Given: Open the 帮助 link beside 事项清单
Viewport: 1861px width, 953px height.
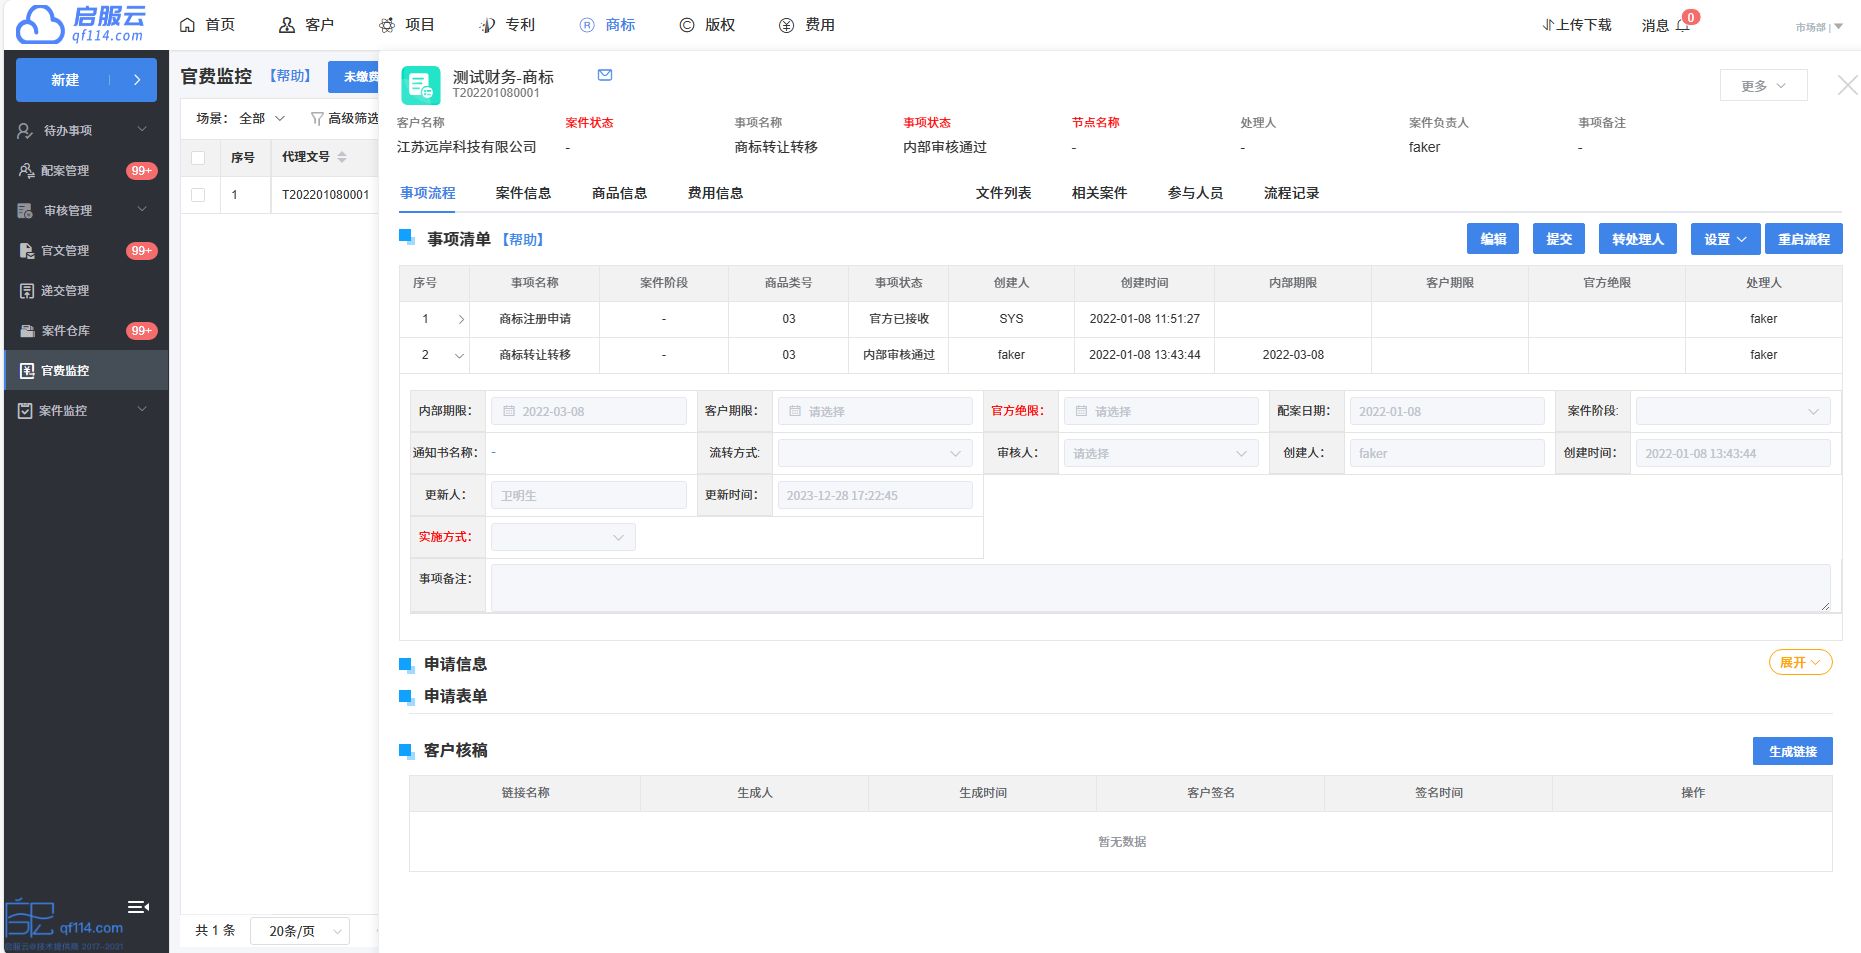Looking at the screenshot, I should click(523, 240).
